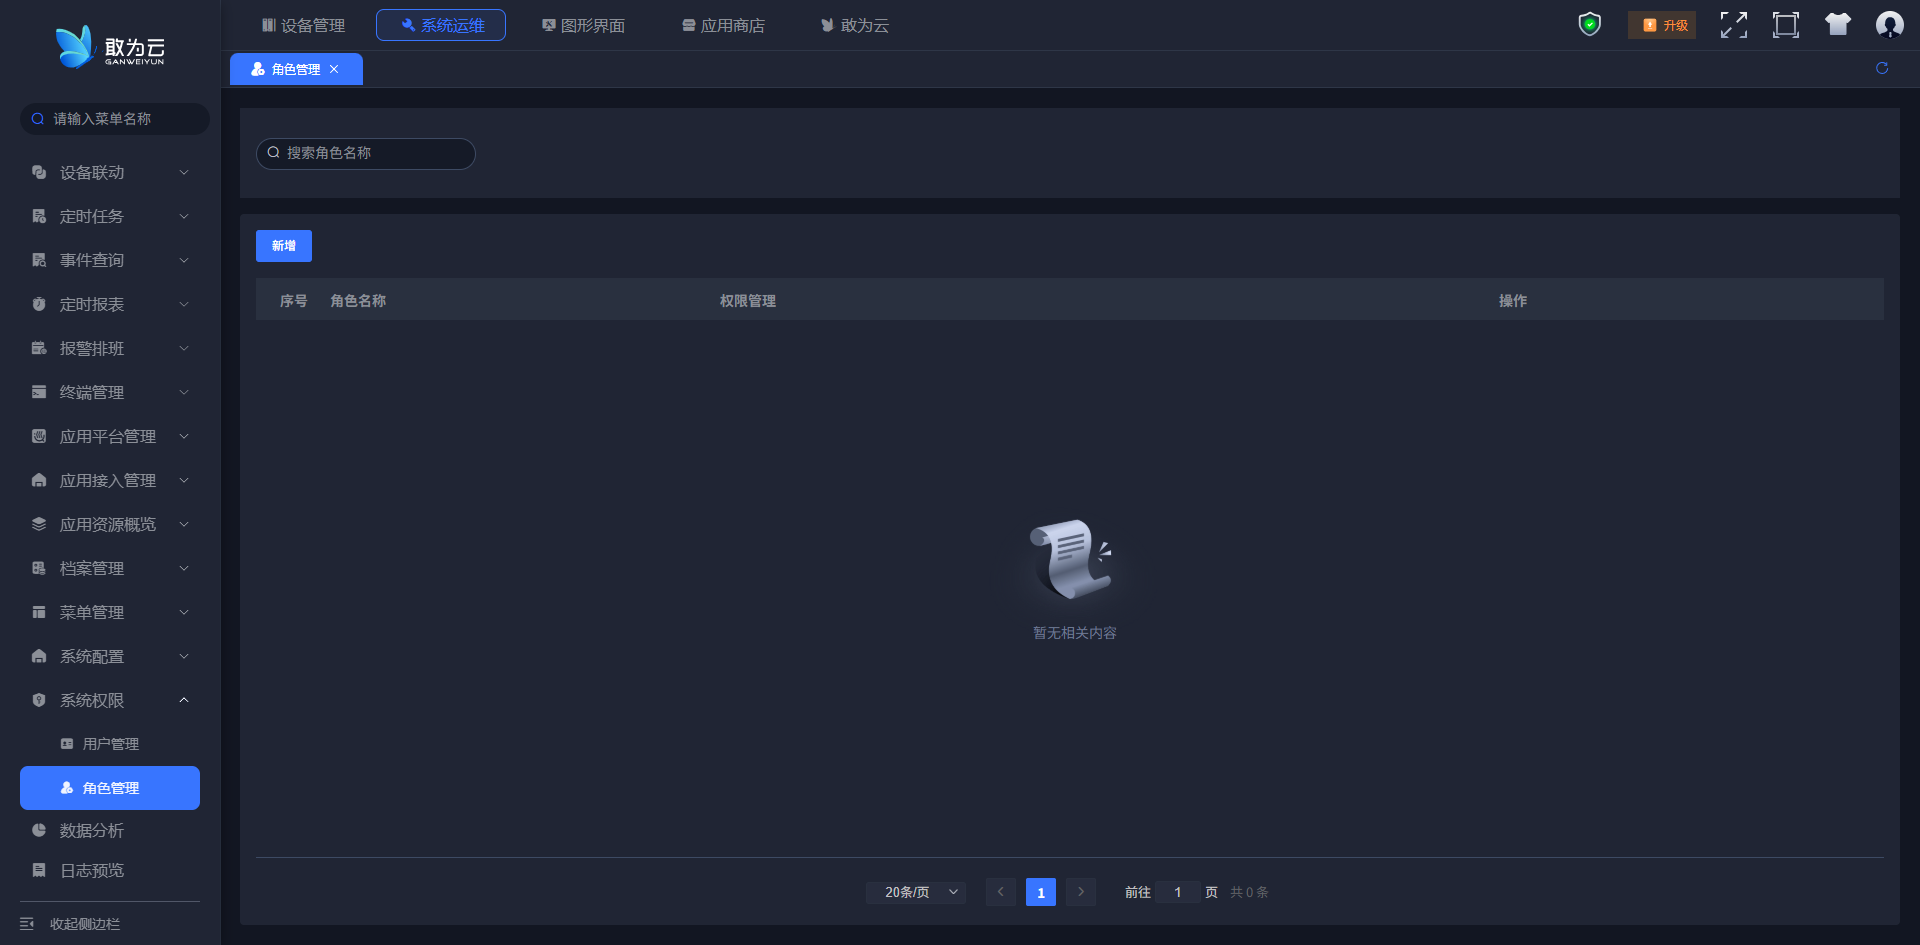This screenshot has height=945, width=1920.
Task: Click the 日志预览 sidebar icon
Action: point(39,870)
